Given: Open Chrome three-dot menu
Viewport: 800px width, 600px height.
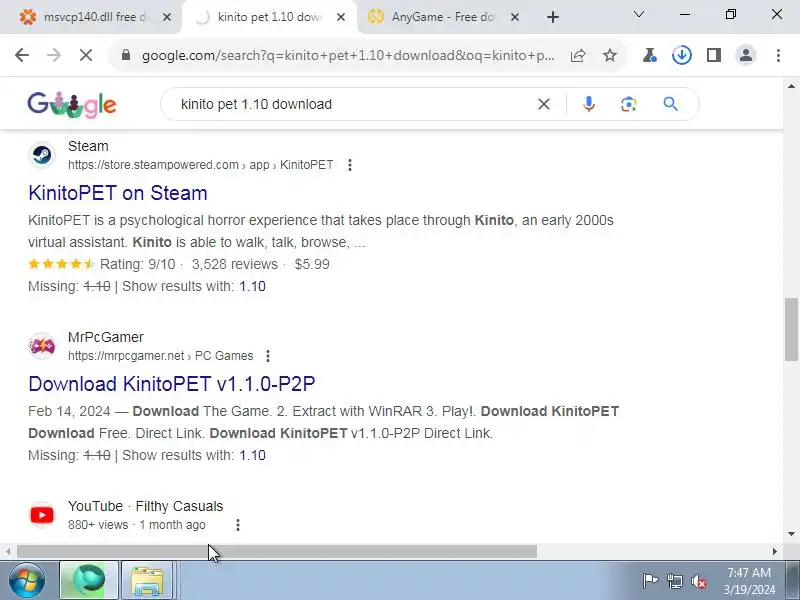Looking at the screenshot, I should pyautogui.click(x=778, y=55).
